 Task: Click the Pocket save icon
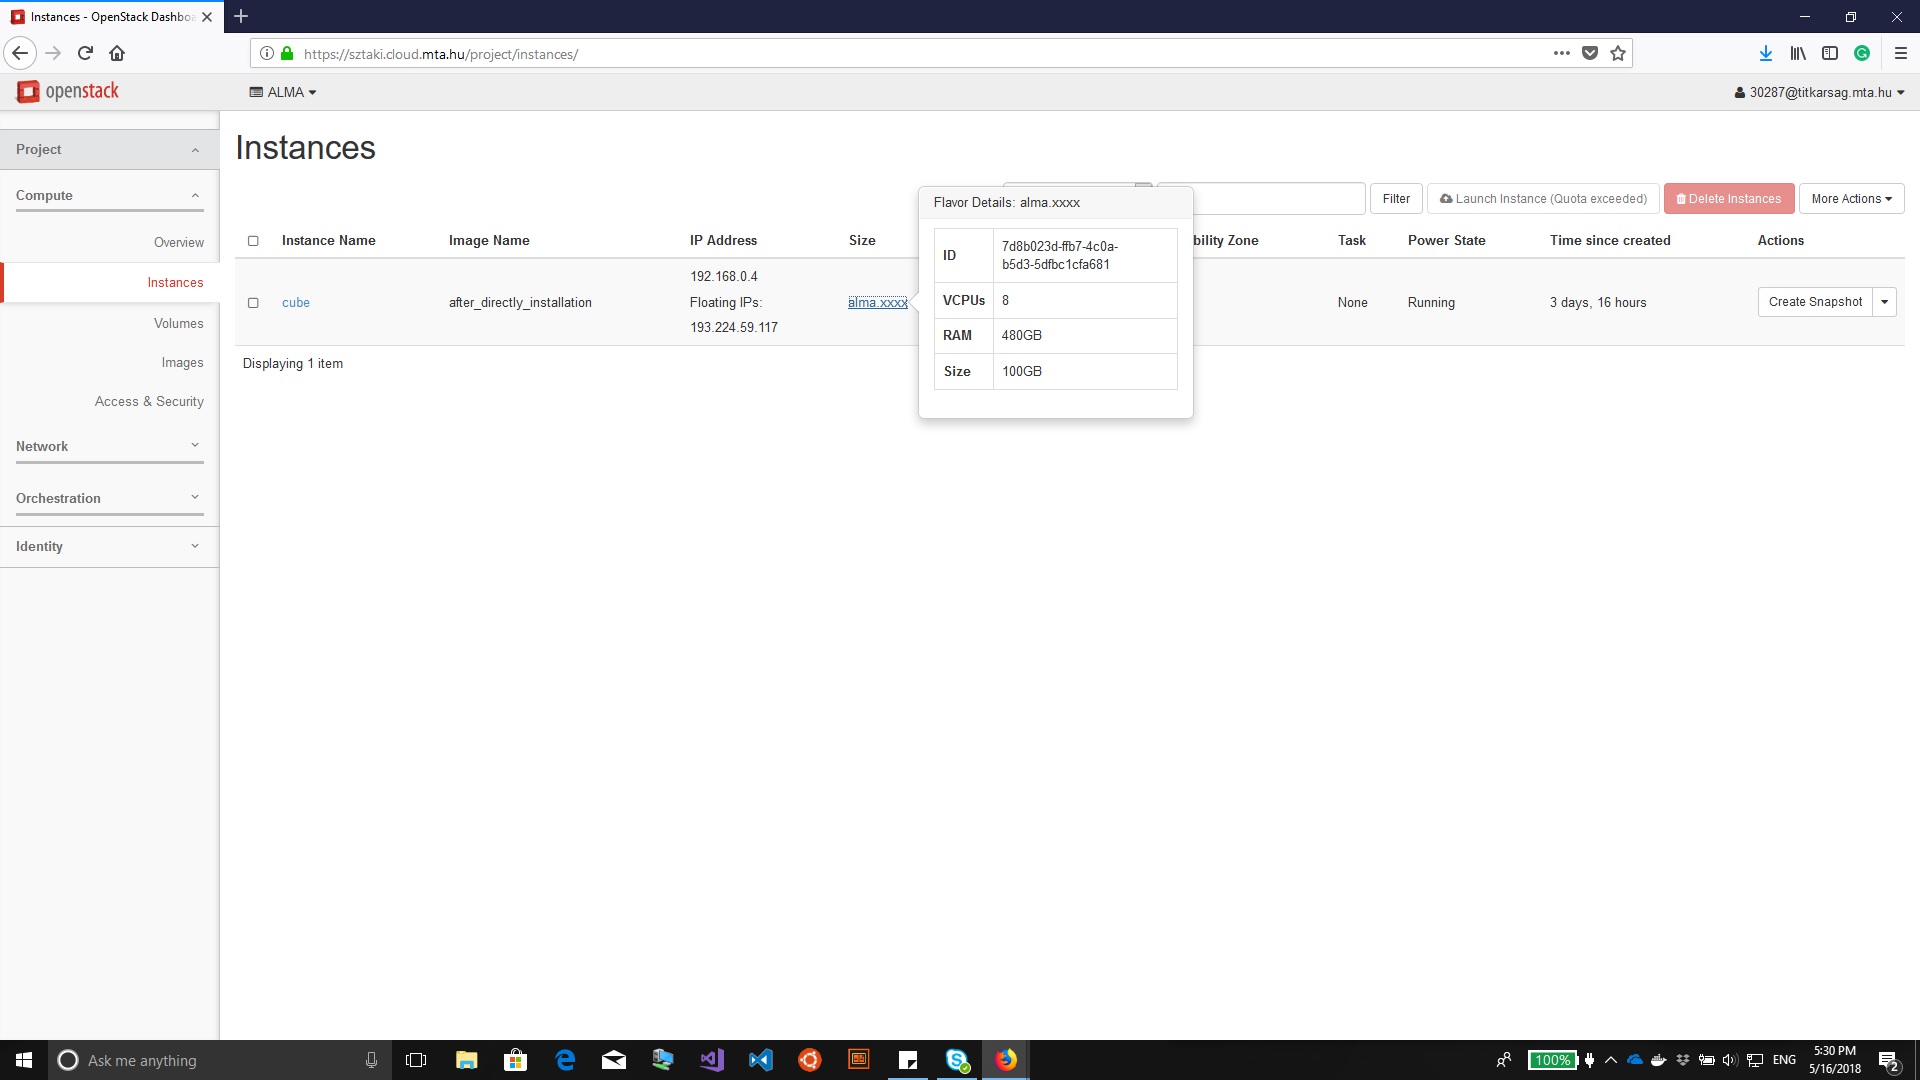pyautogui.click(x=1589, y=54)
